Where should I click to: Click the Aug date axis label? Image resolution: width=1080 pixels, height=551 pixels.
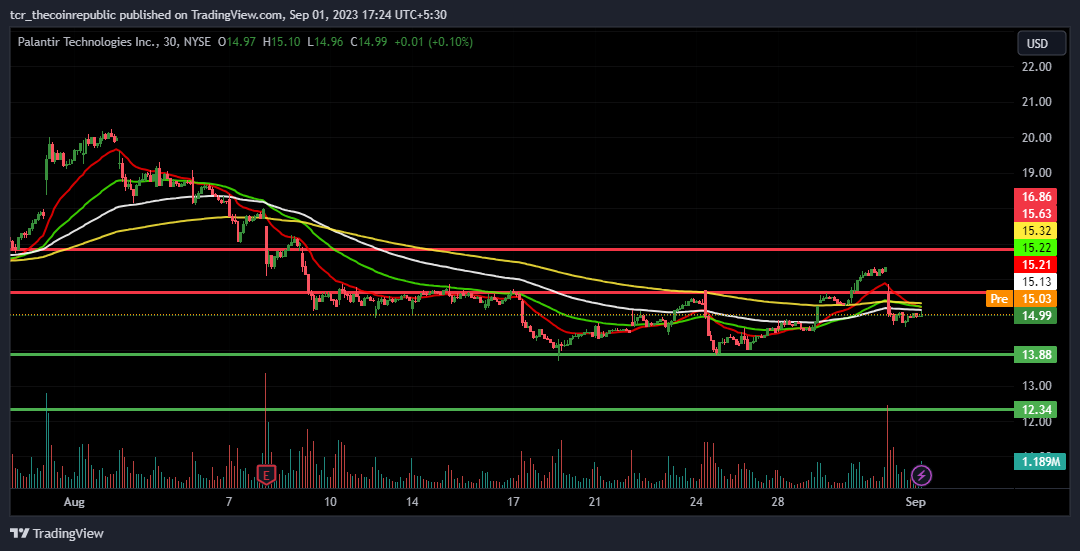coord(74,502)
